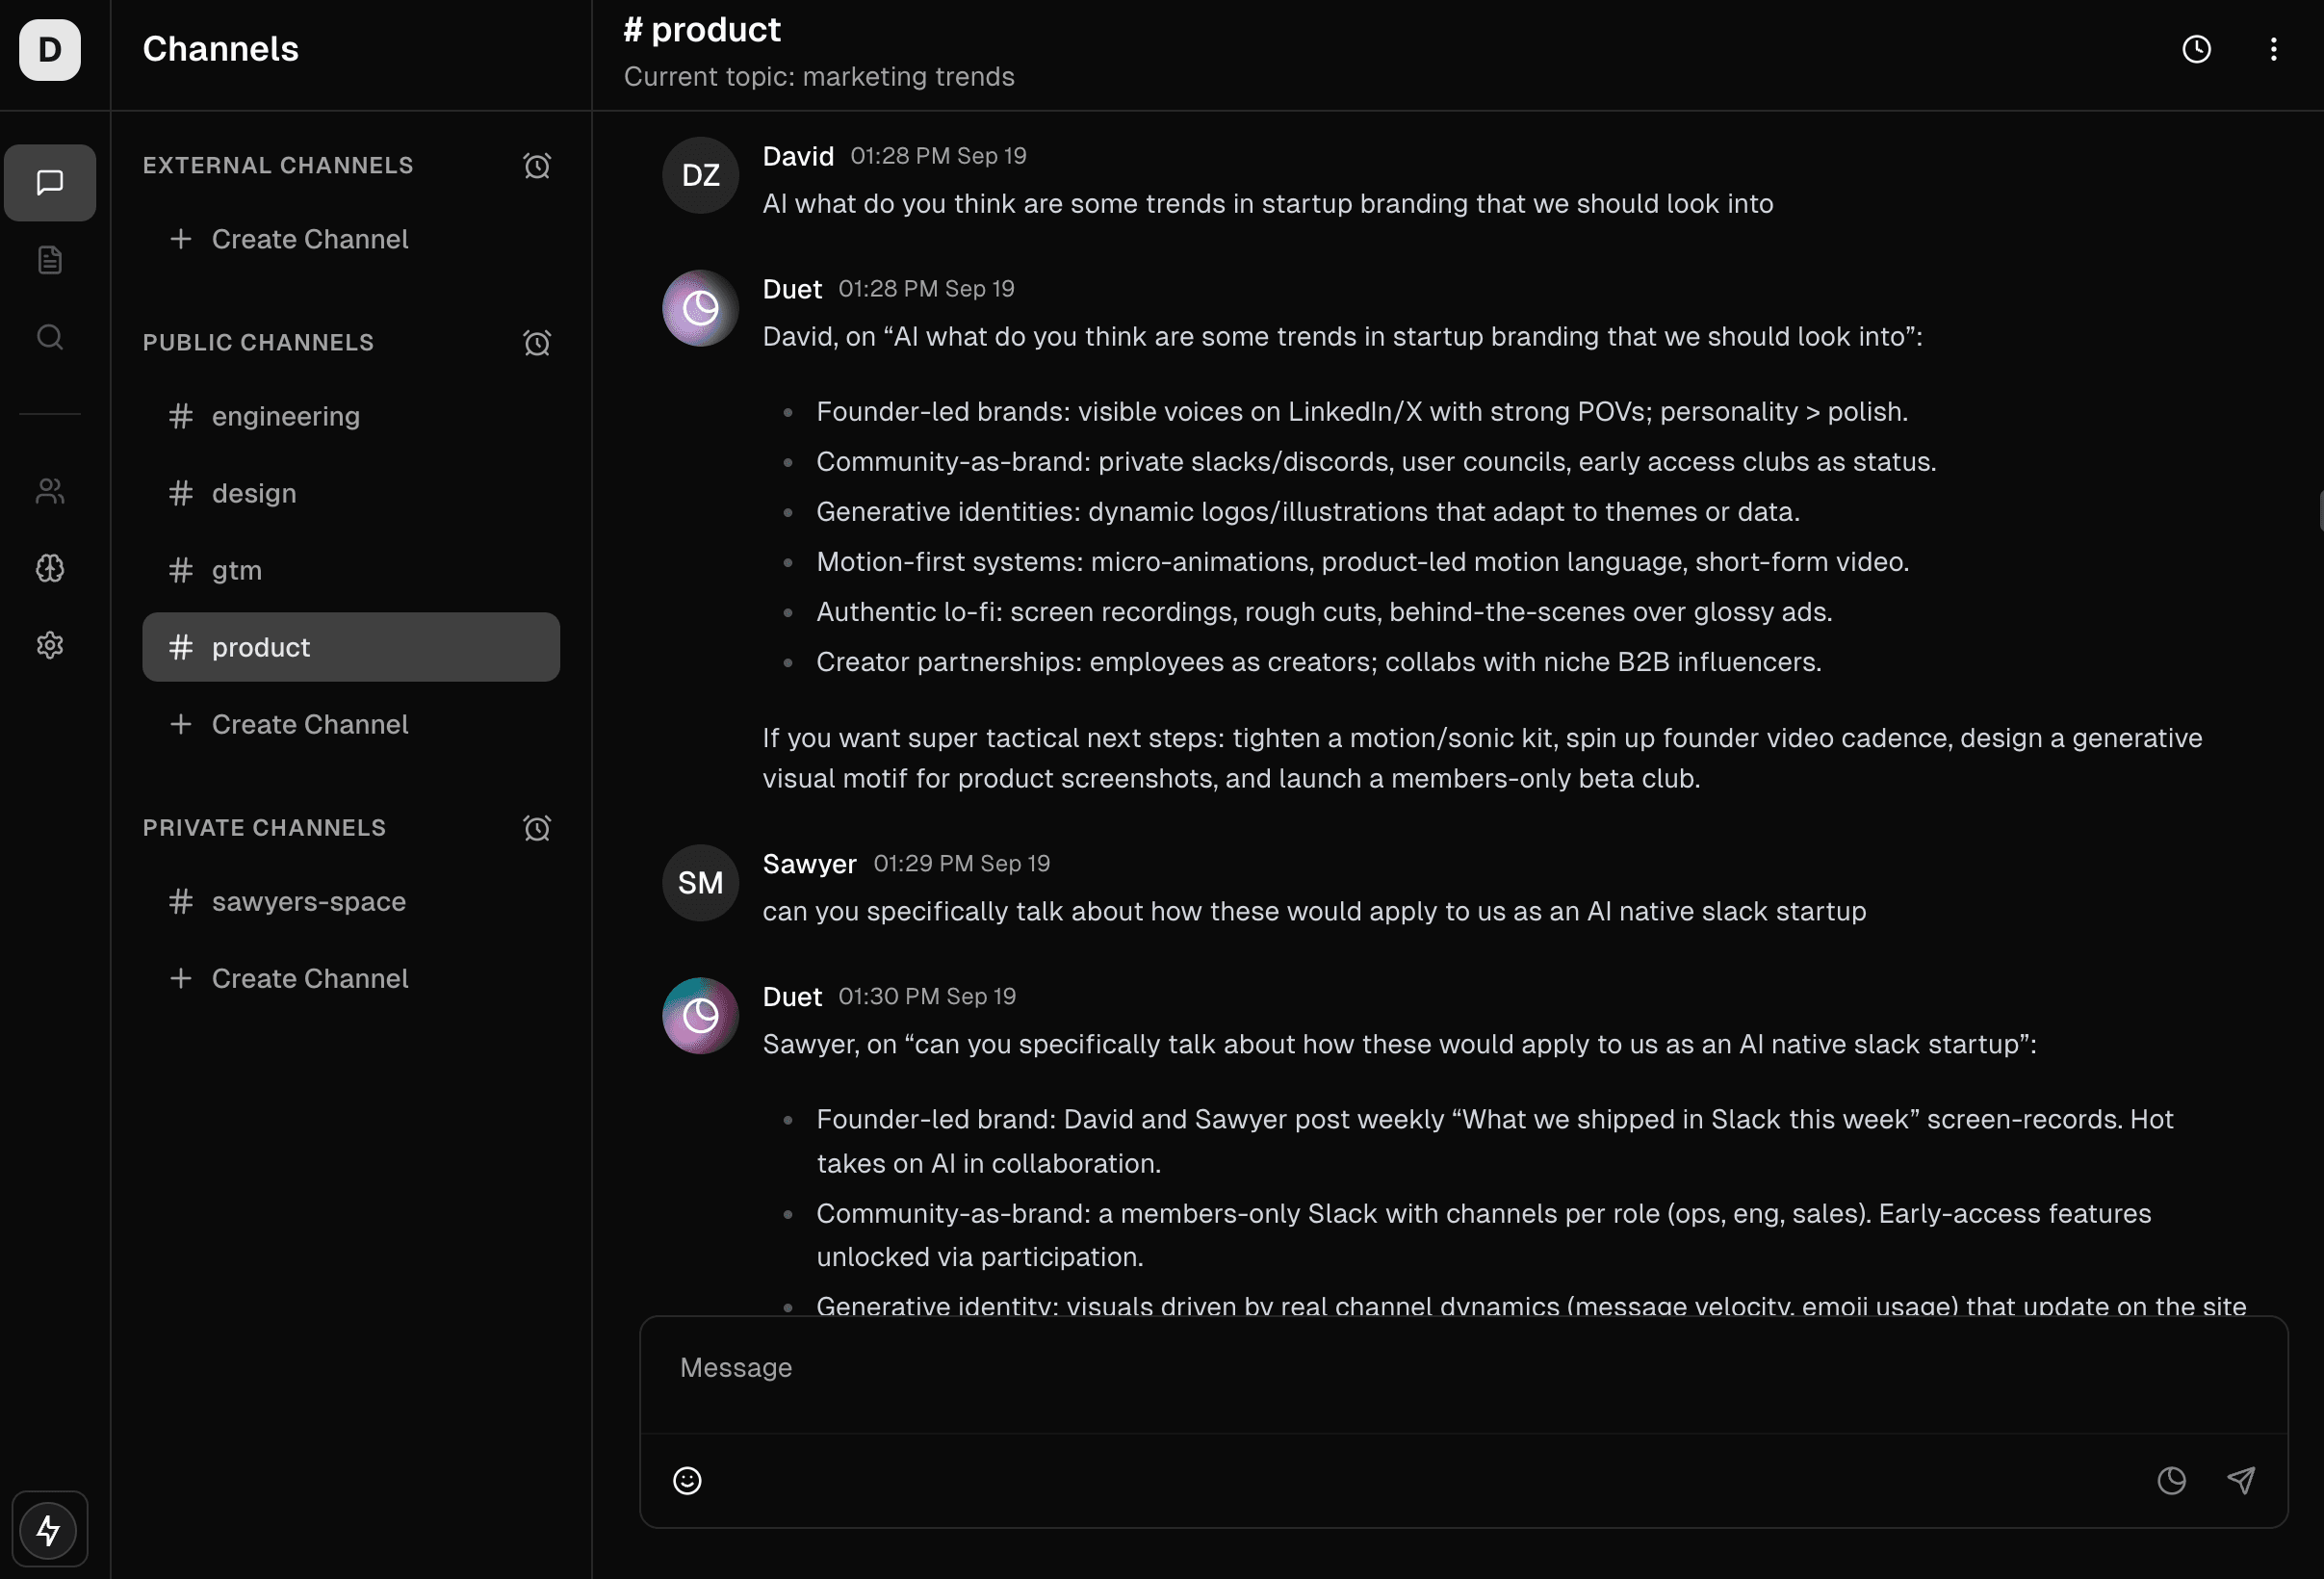Open the documents icon in the sidebar
The height and width of the screenshot is (1579, 2324).
50,260
